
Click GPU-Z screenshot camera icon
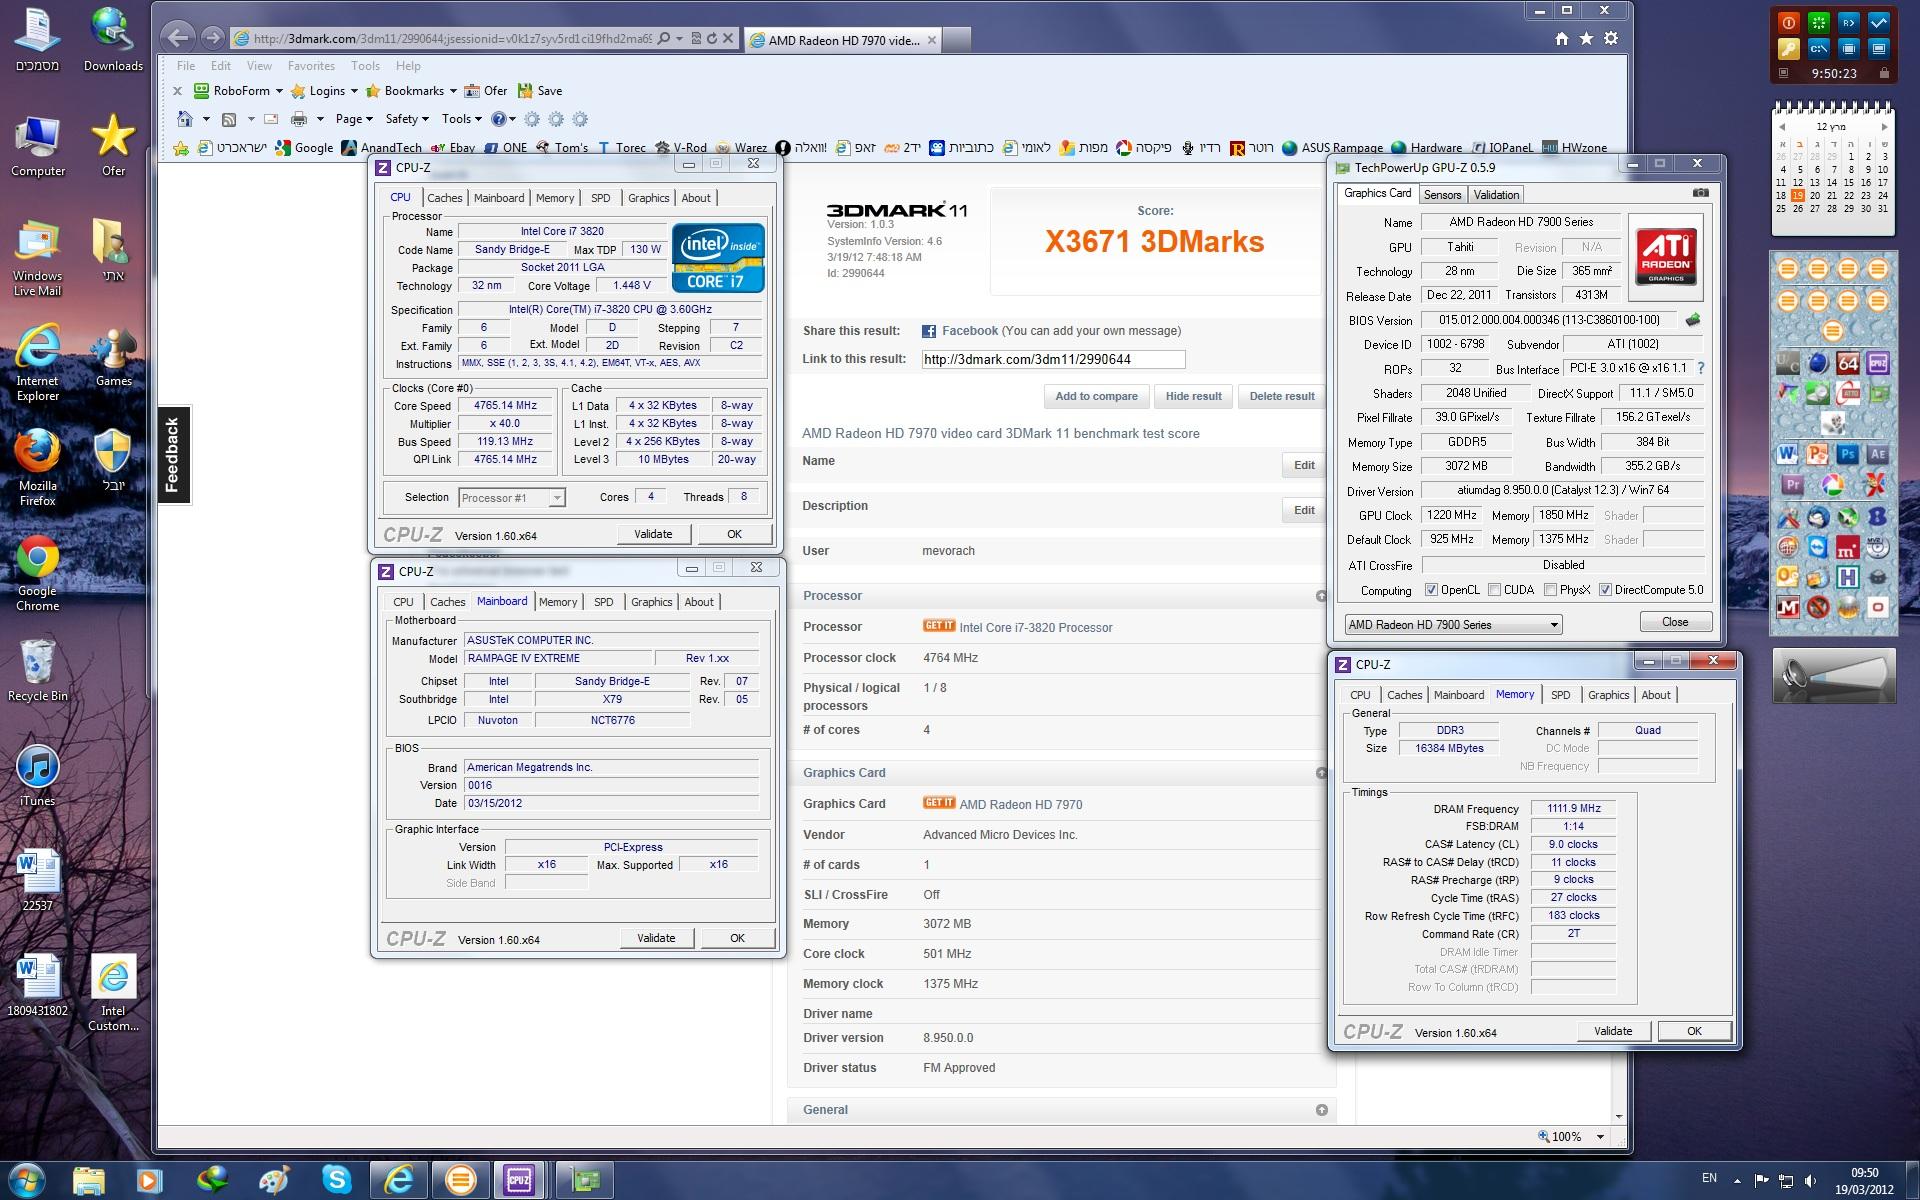1700,193
